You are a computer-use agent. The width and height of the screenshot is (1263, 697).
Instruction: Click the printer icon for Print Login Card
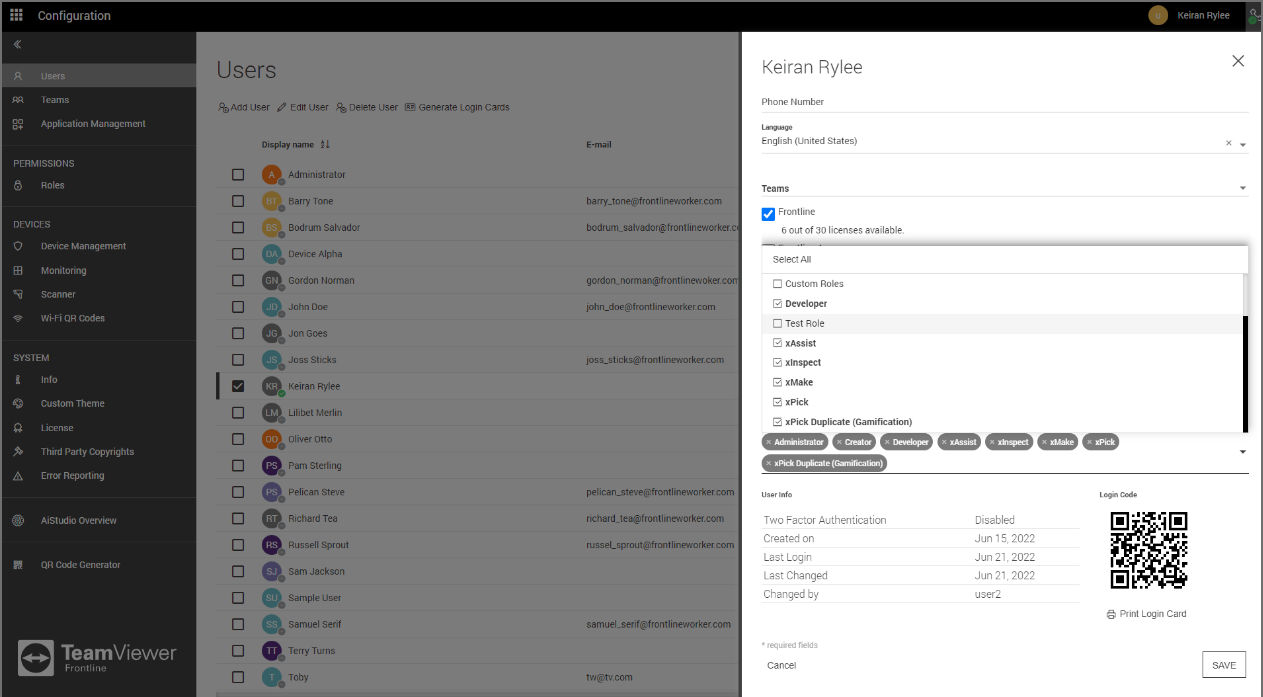[1111, 614]
